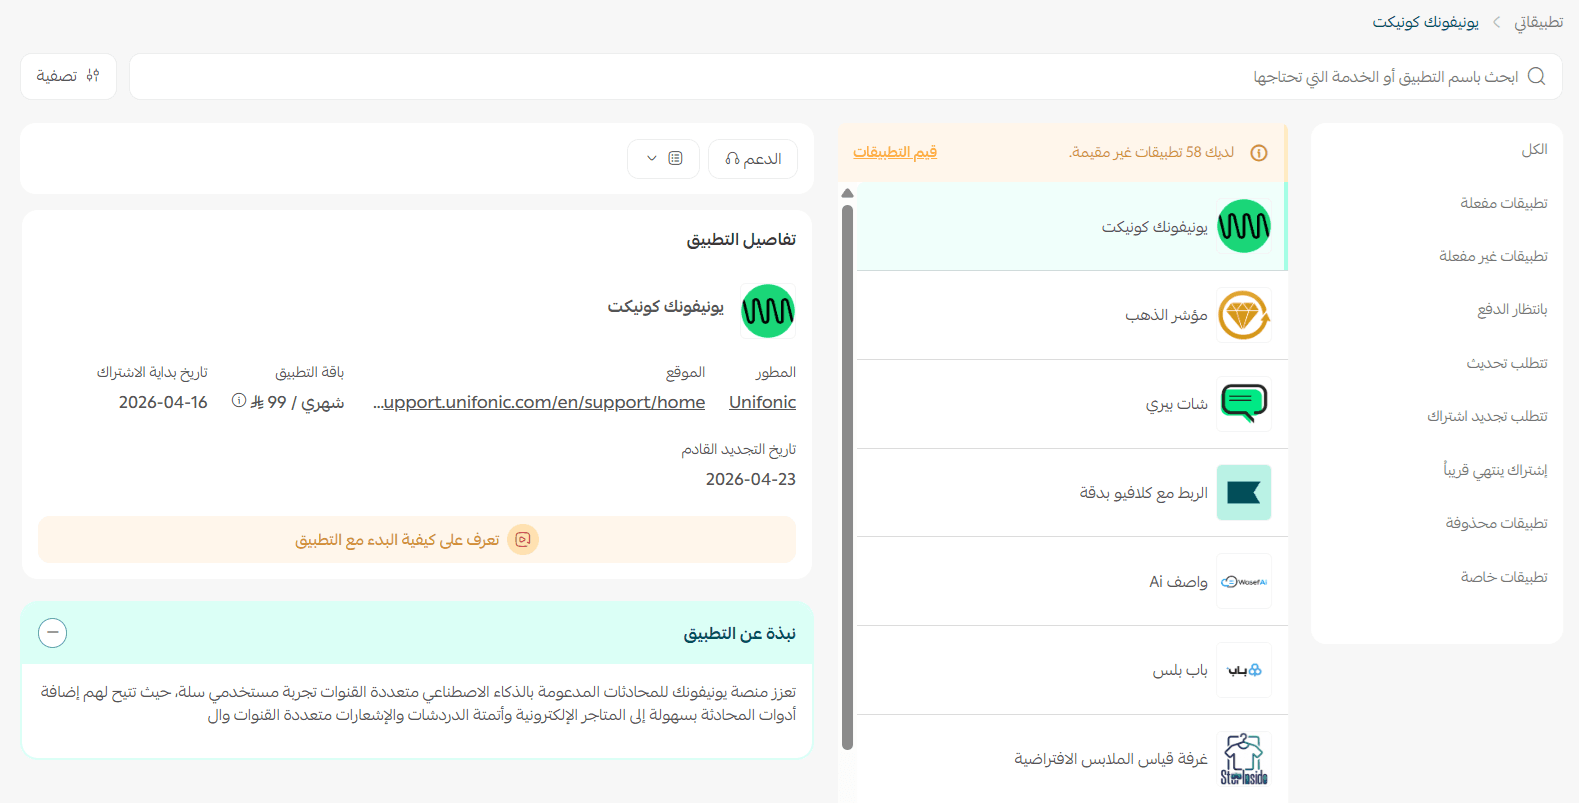
Task: Click the headset icon on support button
Action: tap(732, 159)
